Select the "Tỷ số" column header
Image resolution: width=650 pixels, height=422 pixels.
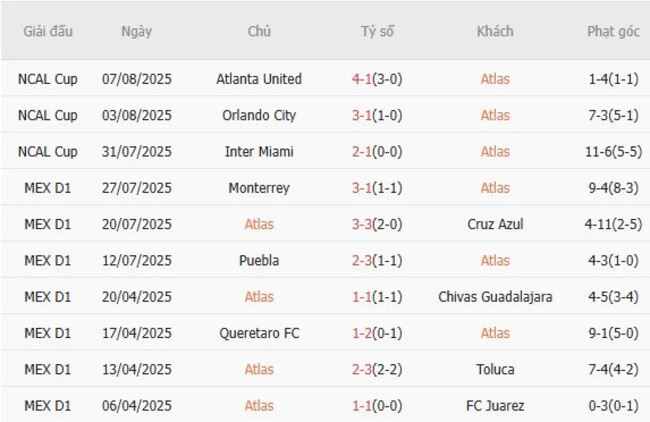pos(377,31)
